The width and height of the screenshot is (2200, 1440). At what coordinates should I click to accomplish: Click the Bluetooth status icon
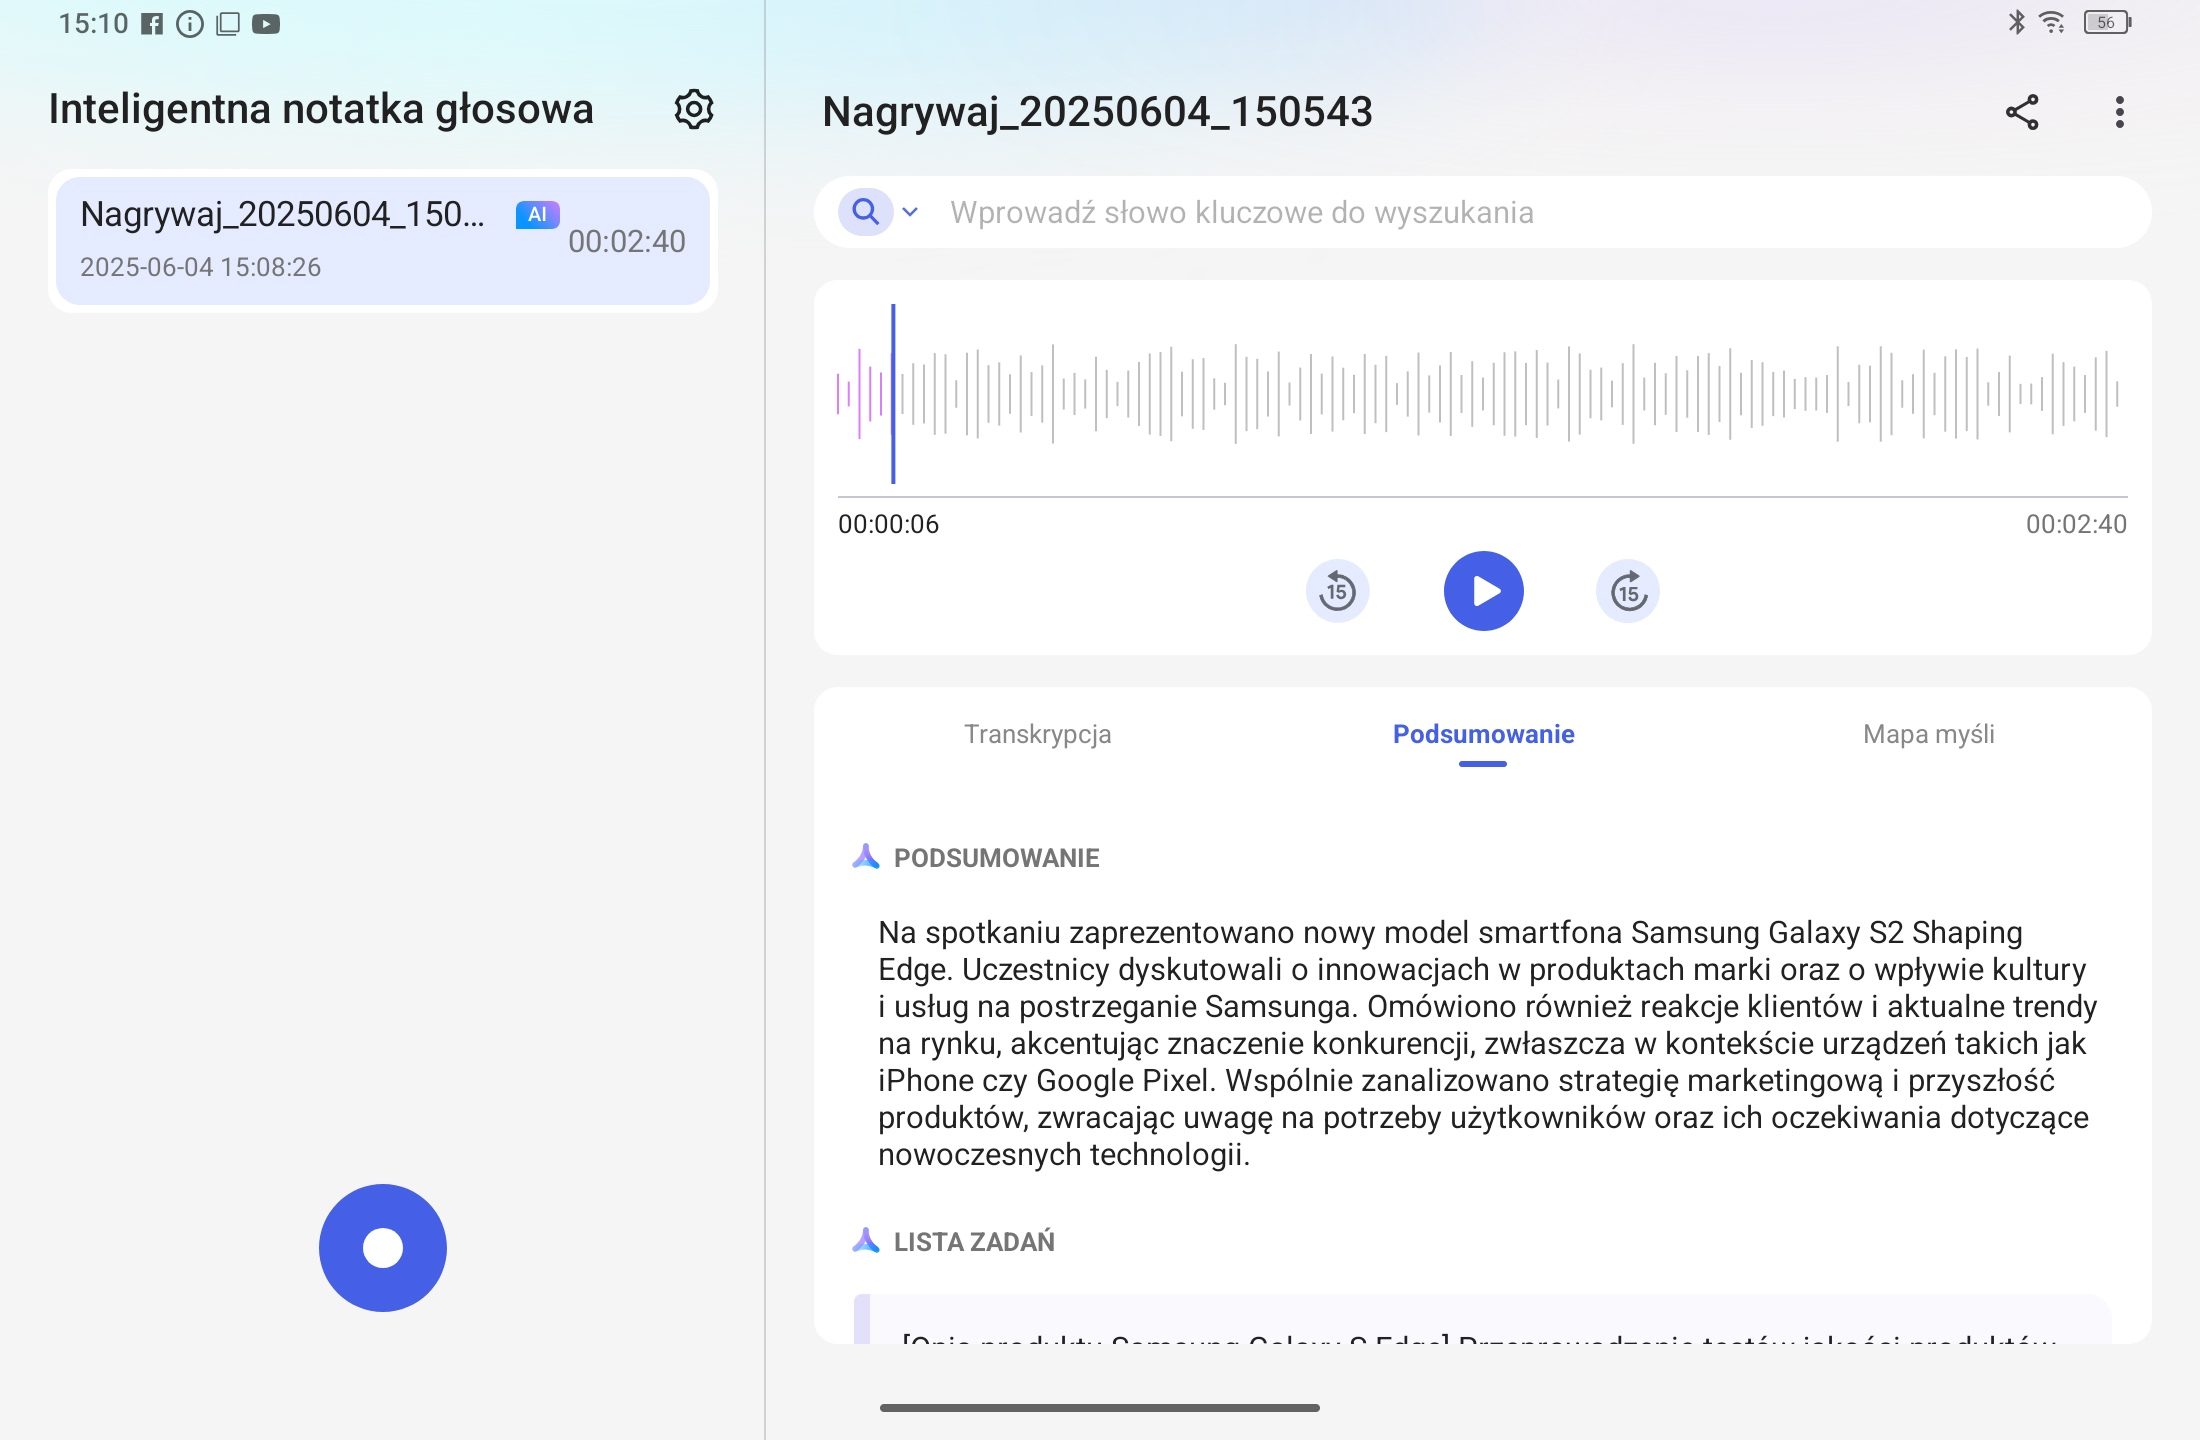click(2016, 22)
